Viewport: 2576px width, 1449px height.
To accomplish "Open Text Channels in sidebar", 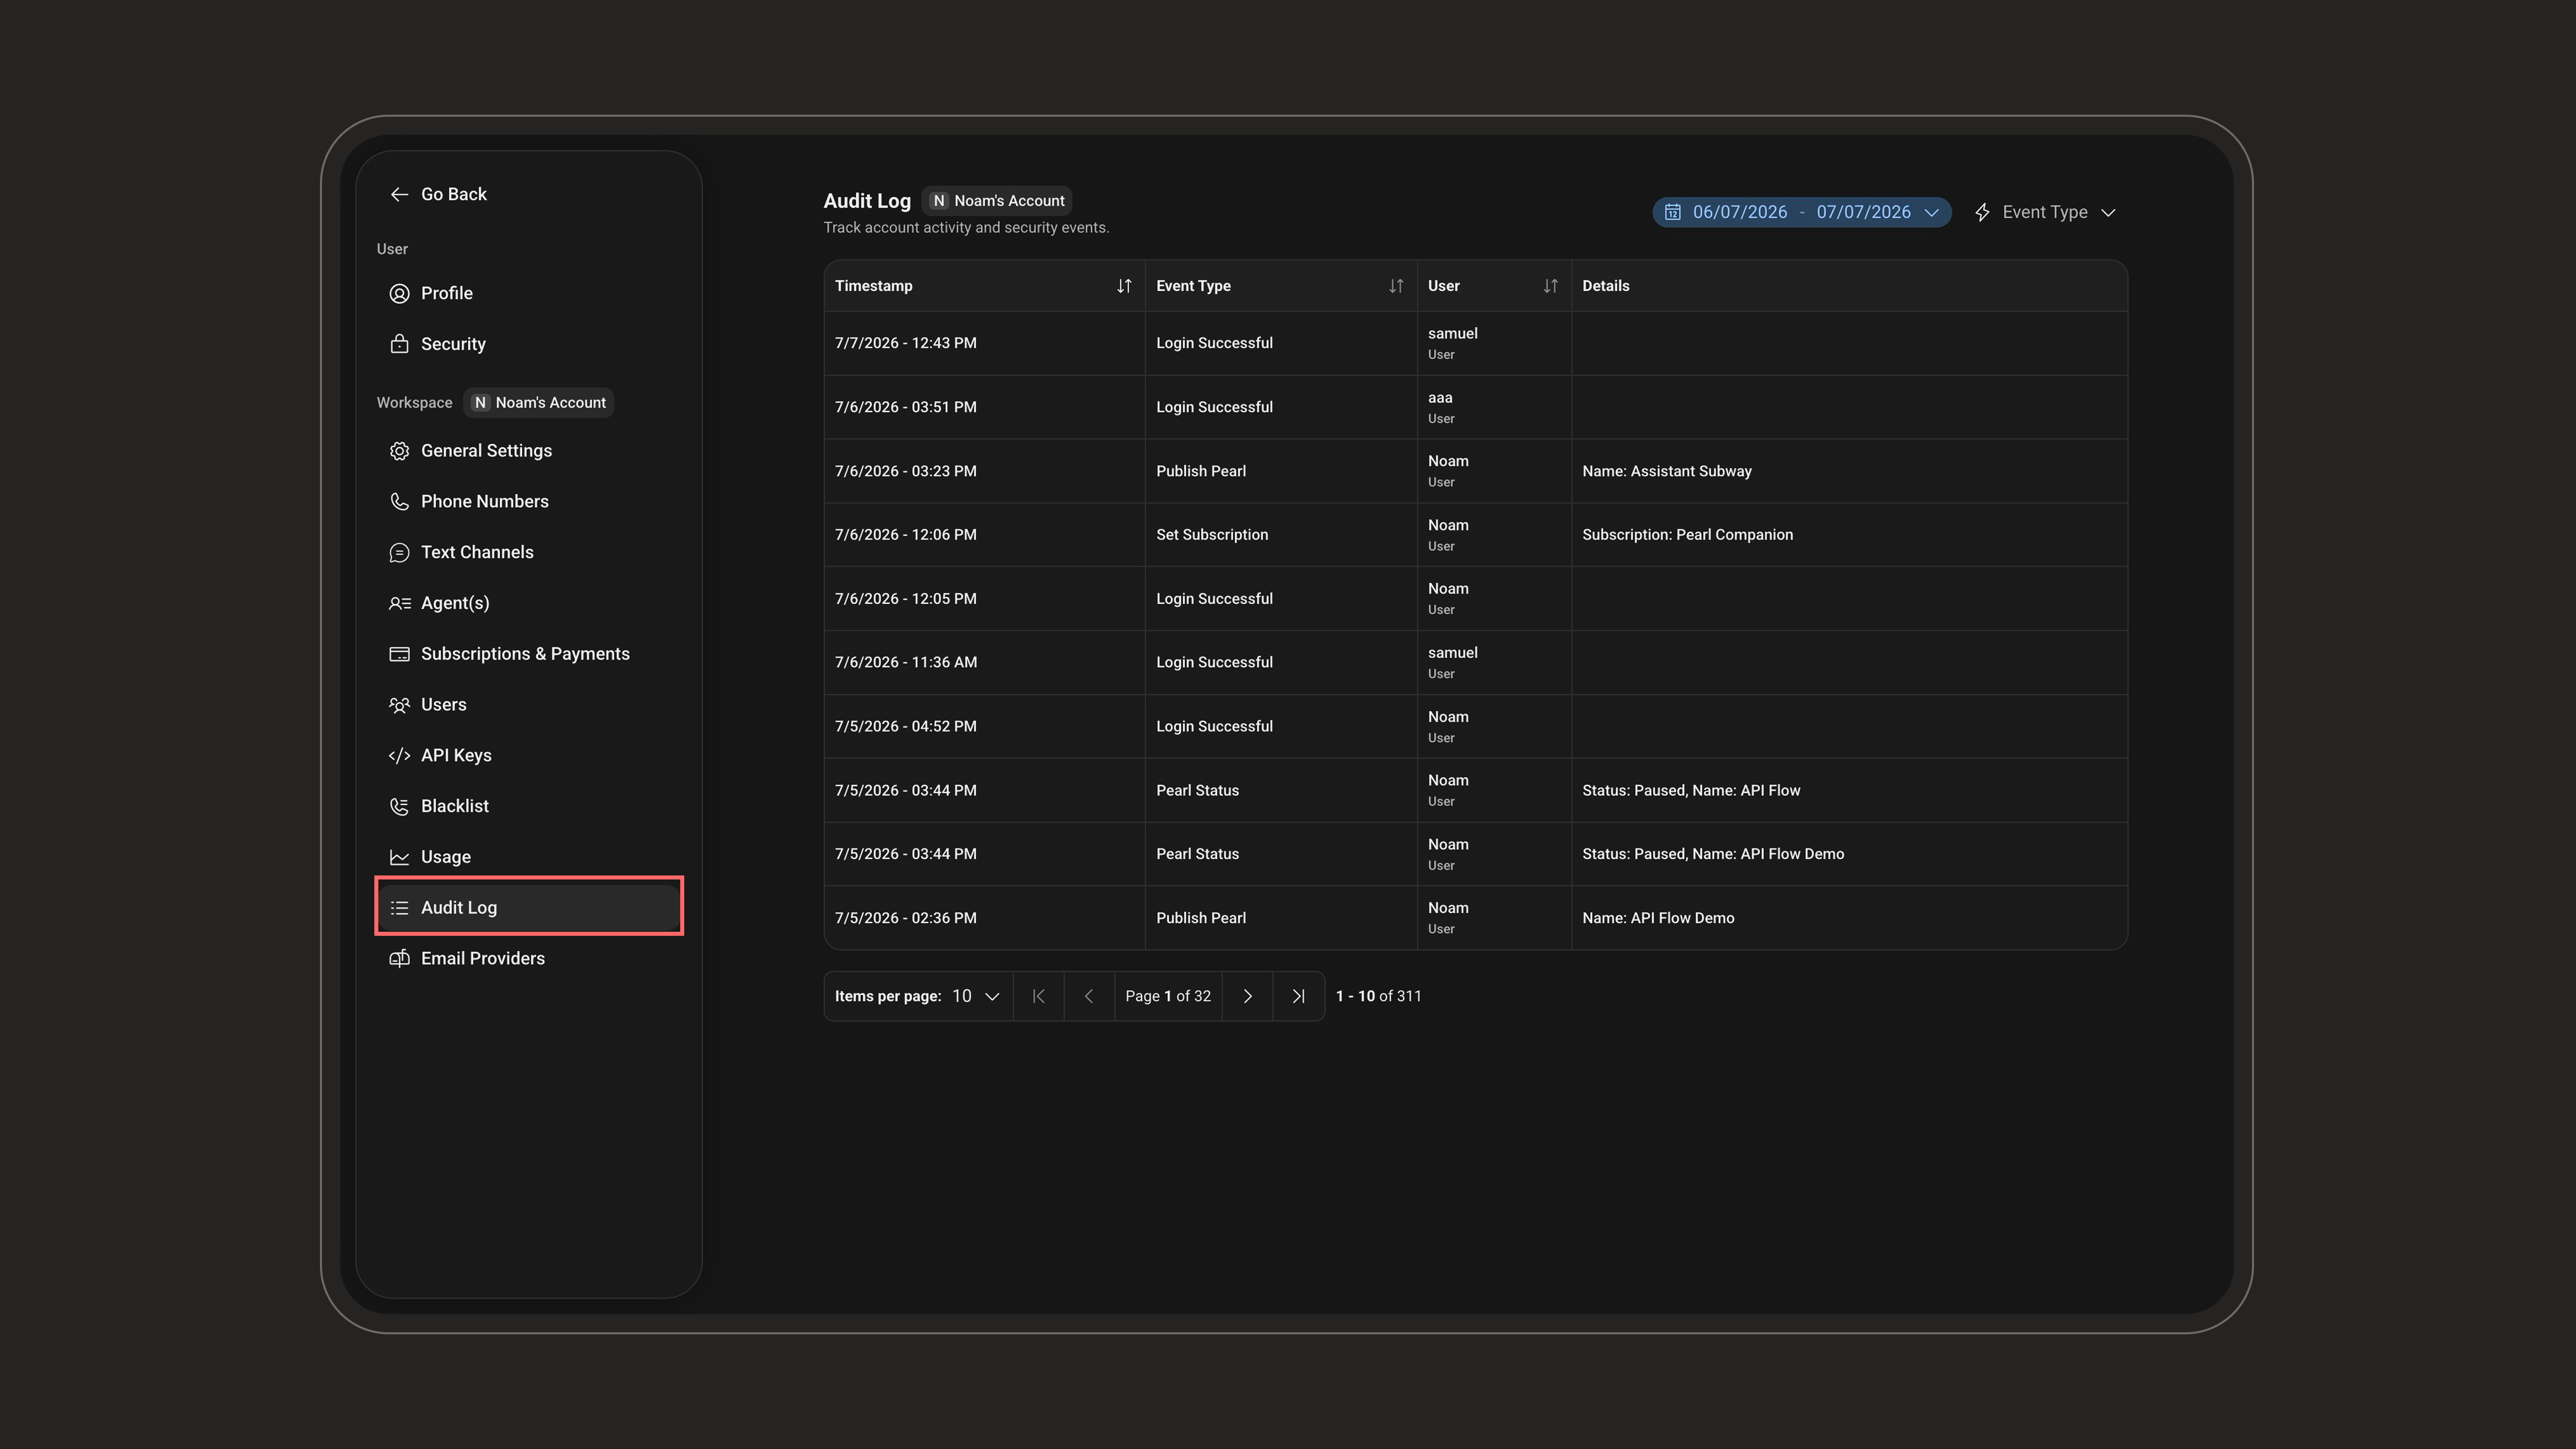I will point(529,553).
